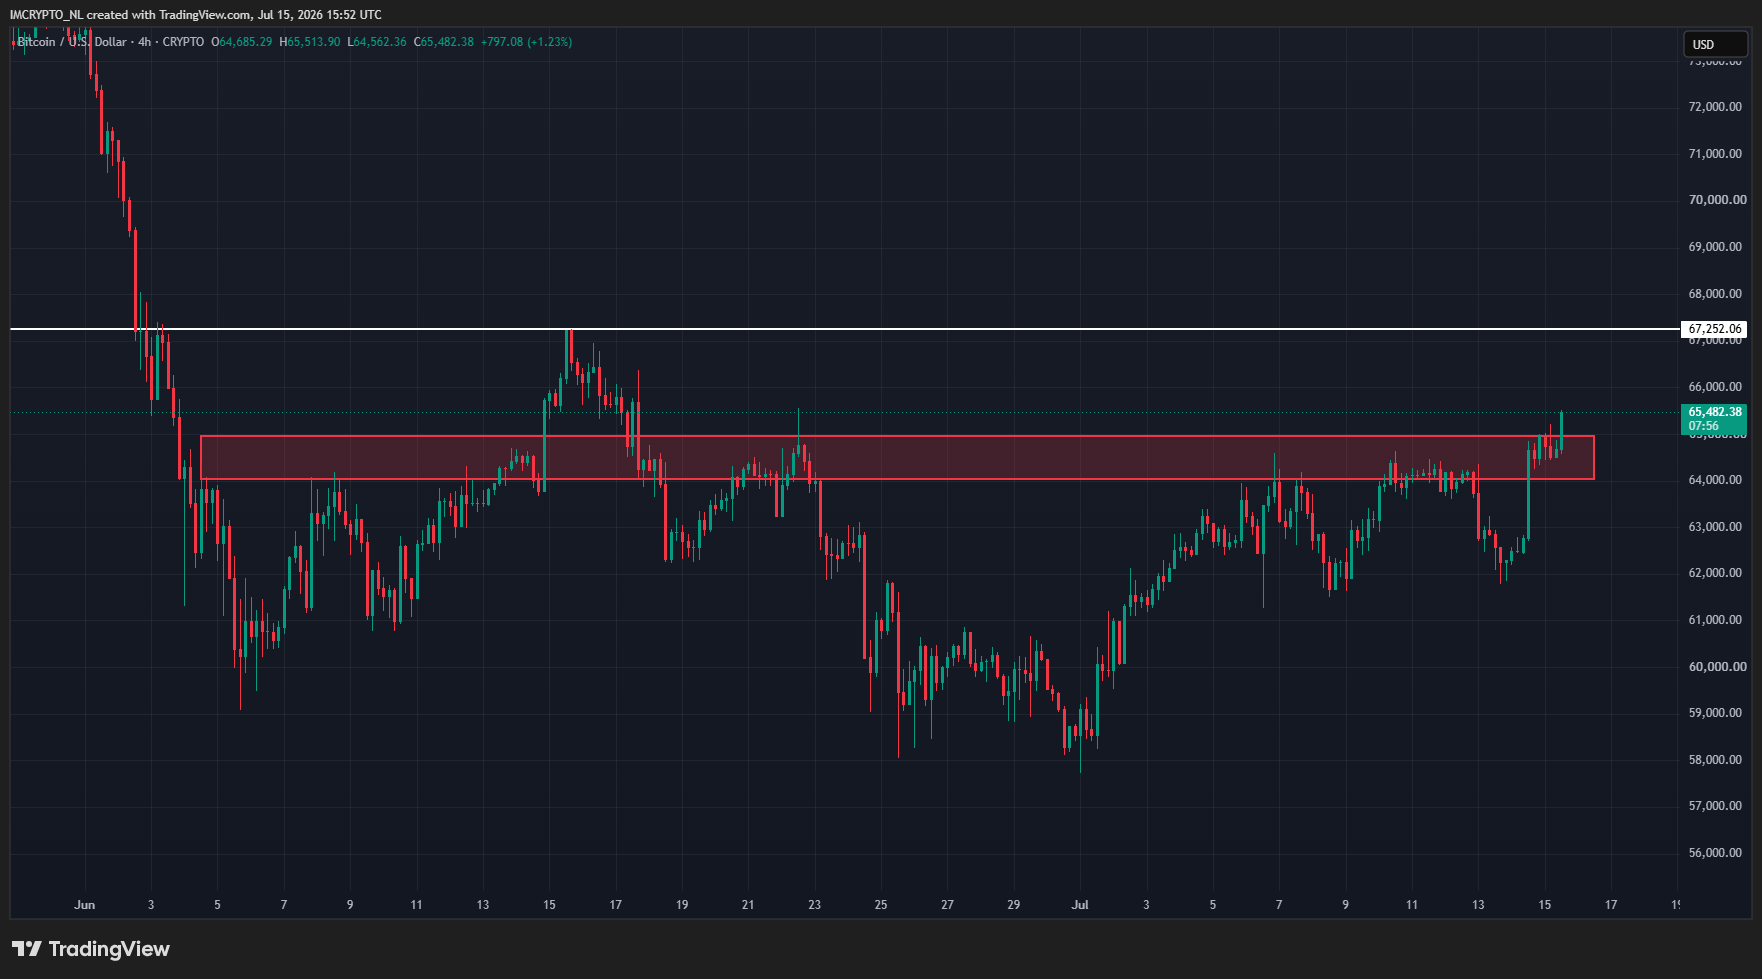Viewport: 1762px width, 979px height.
Task: Click the TradingView logo in the footer
Action: [x=91, y=949]
